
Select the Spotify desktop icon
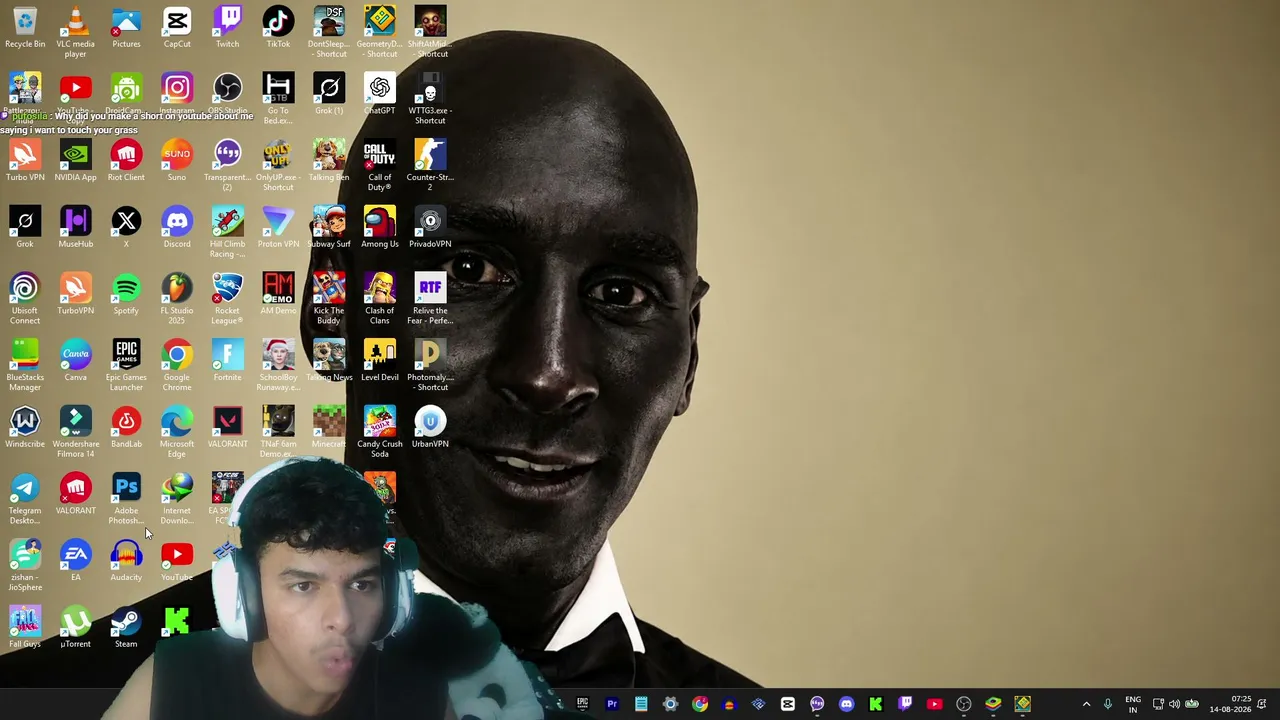pyautogui.click(x=126, y=294)
